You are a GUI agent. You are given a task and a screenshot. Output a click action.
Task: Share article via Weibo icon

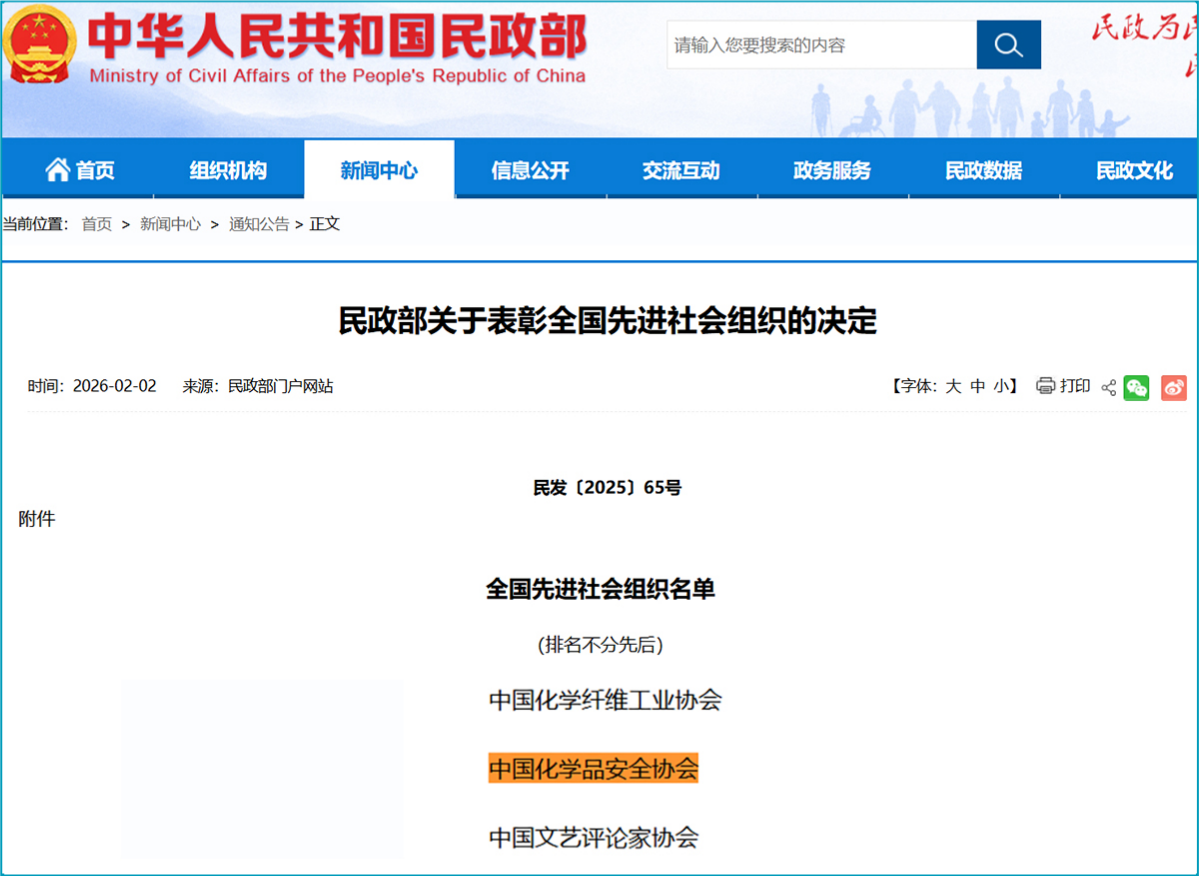(x=1173, y=387)
